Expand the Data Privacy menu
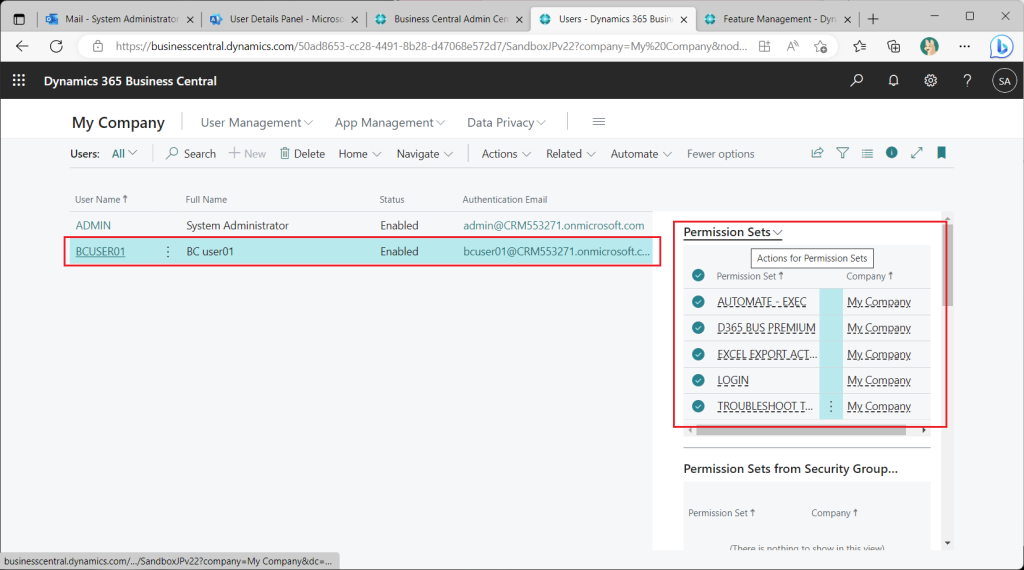The width and height of the screenshot is (1024, 570). tap(506, 122)
